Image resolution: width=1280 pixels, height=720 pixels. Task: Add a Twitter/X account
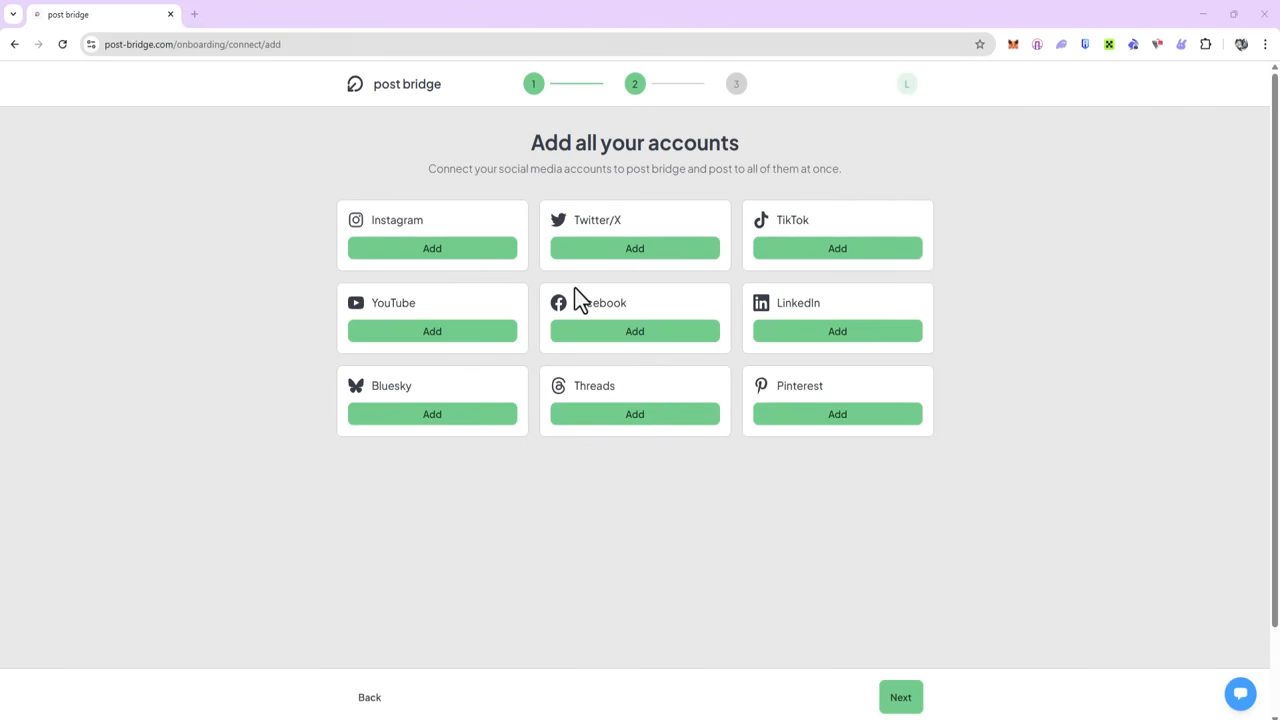tap(635, 248)
